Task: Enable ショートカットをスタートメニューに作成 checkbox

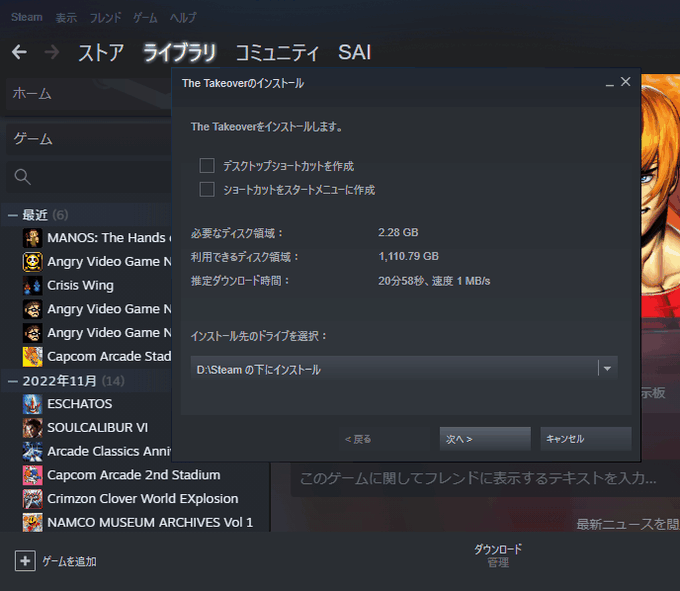Action: click(x=207, y=189)
